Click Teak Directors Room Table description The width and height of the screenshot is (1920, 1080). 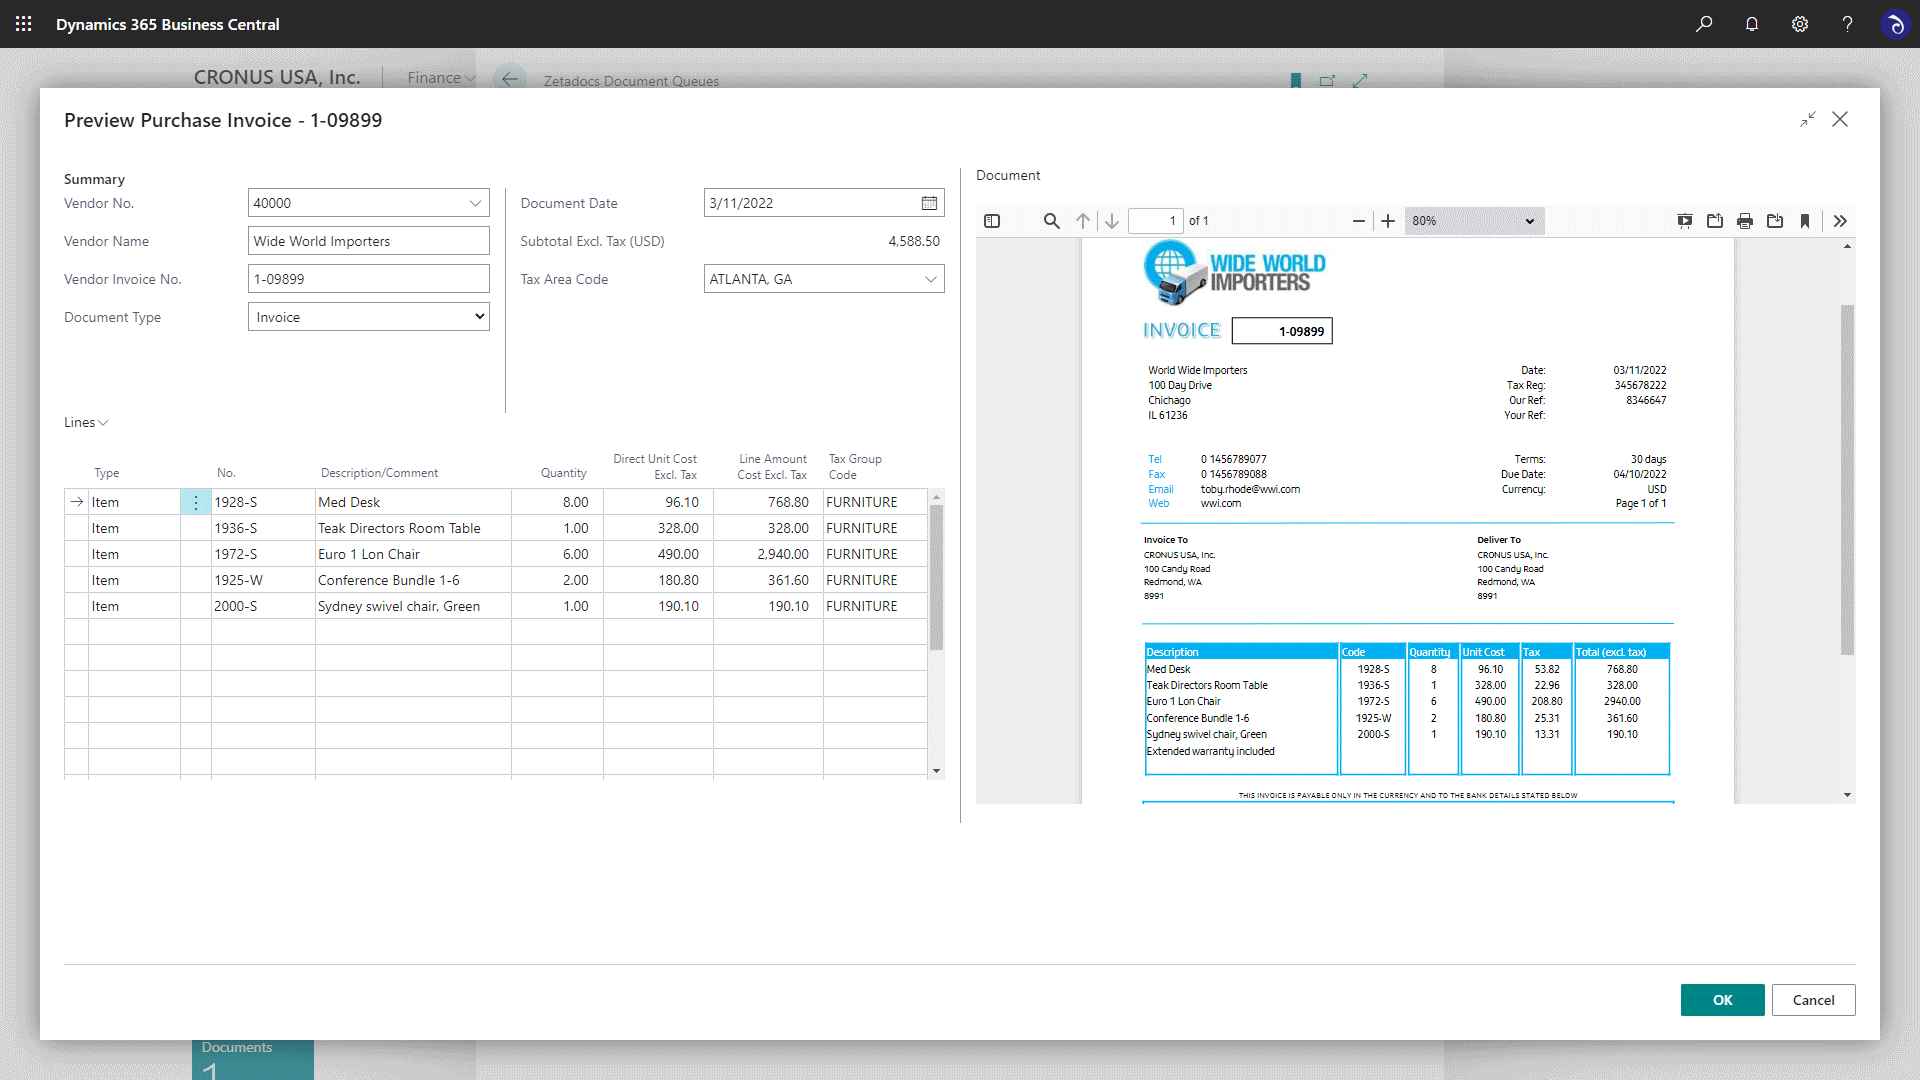pyautogui.click(x=413, y=528)
